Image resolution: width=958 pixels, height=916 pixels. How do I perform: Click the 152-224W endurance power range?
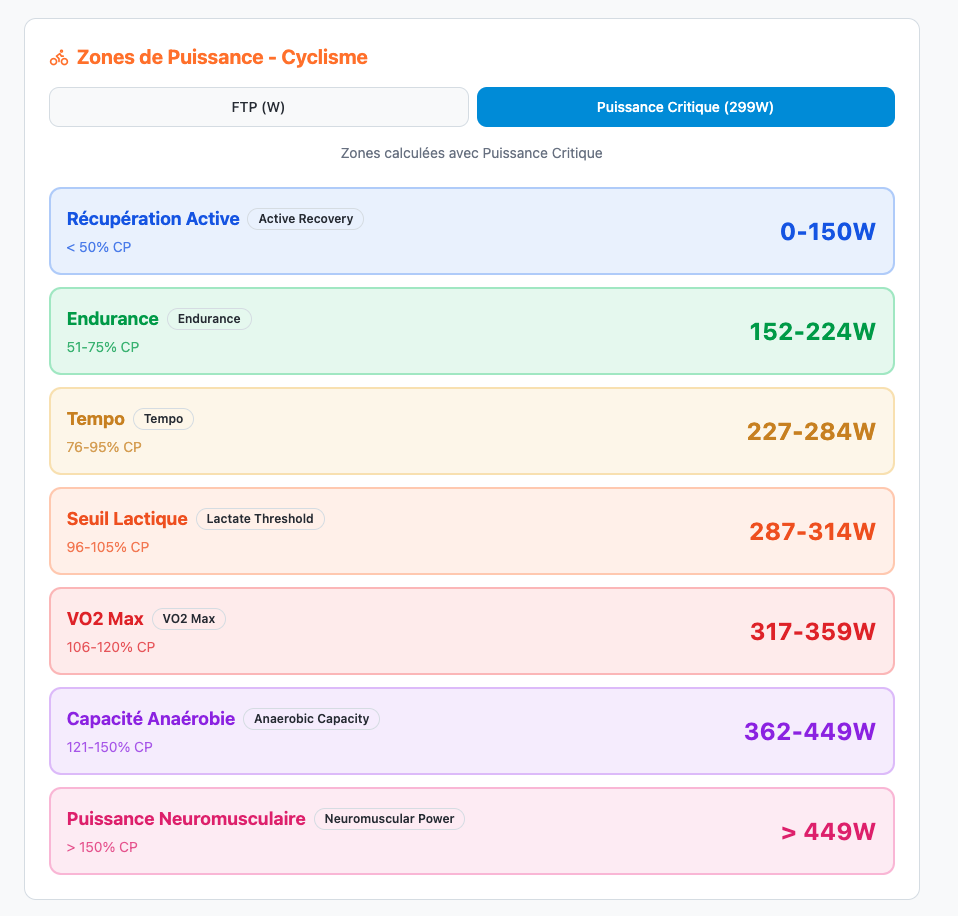coord(812,332)
